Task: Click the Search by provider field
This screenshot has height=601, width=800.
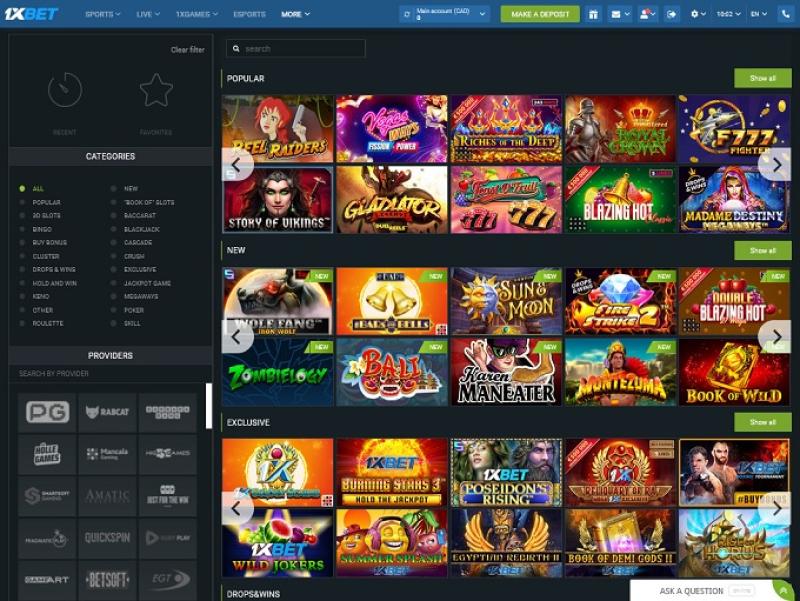Action: point(110,373)
